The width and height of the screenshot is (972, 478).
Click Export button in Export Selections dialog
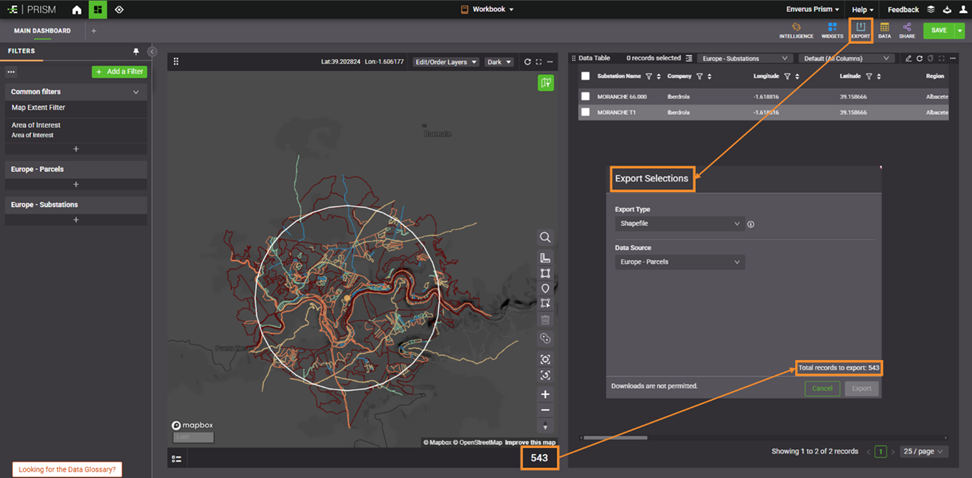[862, 389]
